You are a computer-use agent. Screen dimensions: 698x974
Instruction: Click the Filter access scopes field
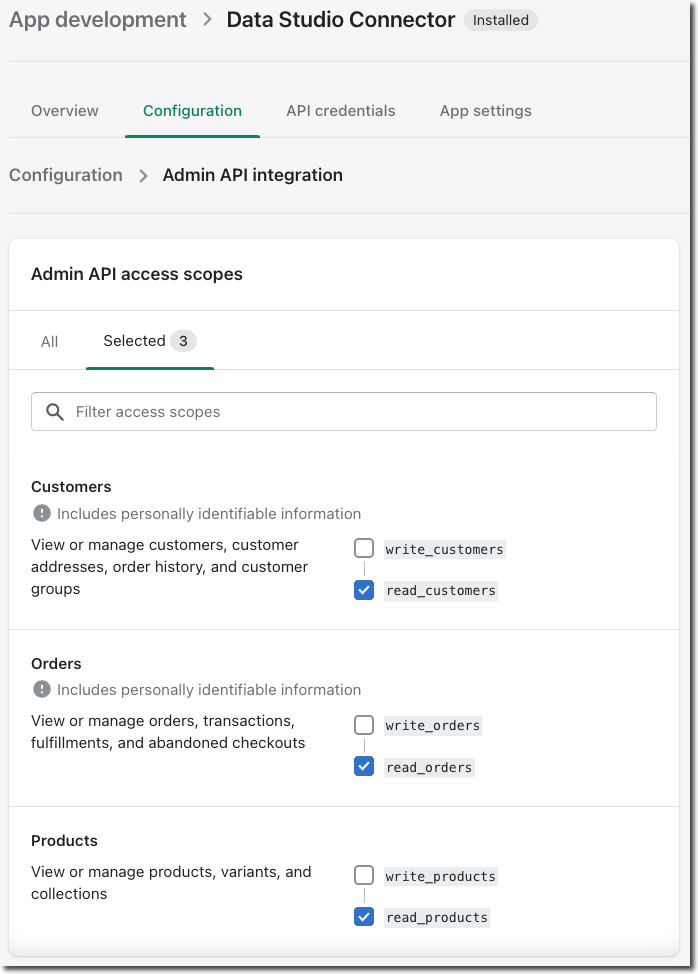[344, 411]
